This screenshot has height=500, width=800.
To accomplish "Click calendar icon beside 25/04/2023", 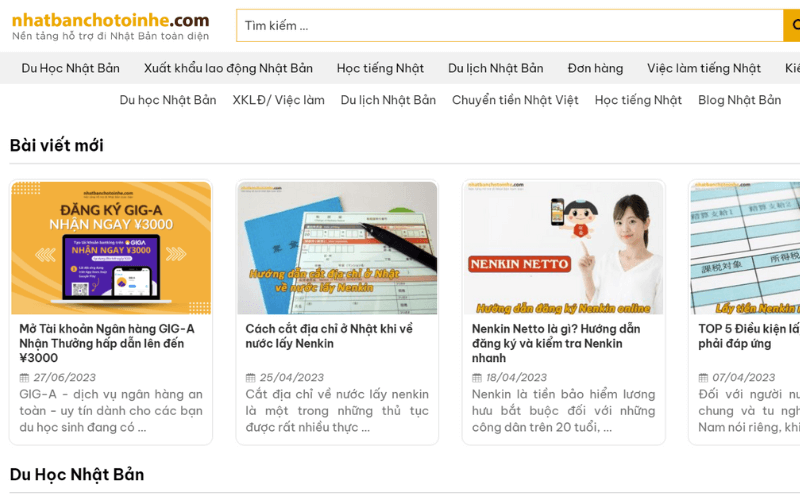I will pos(251,378).
